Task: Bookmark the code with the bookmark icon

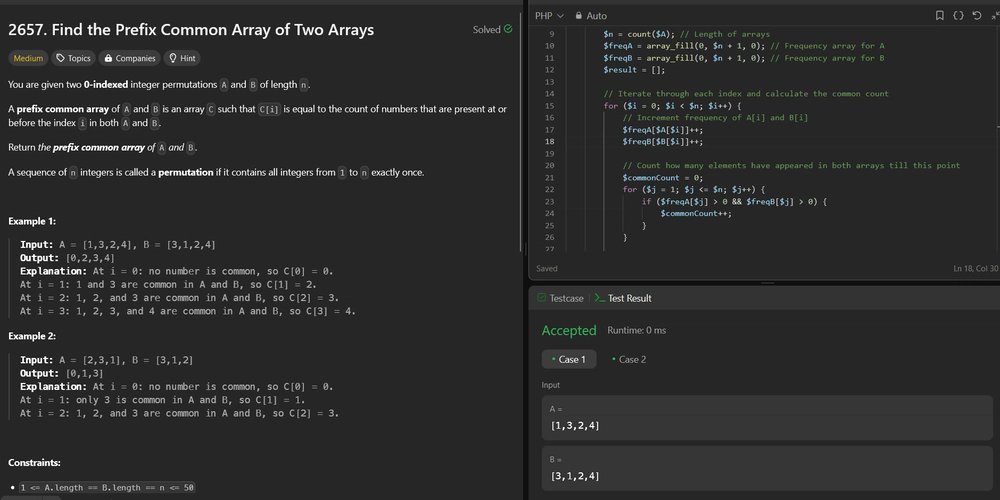Action: [939, 15]
